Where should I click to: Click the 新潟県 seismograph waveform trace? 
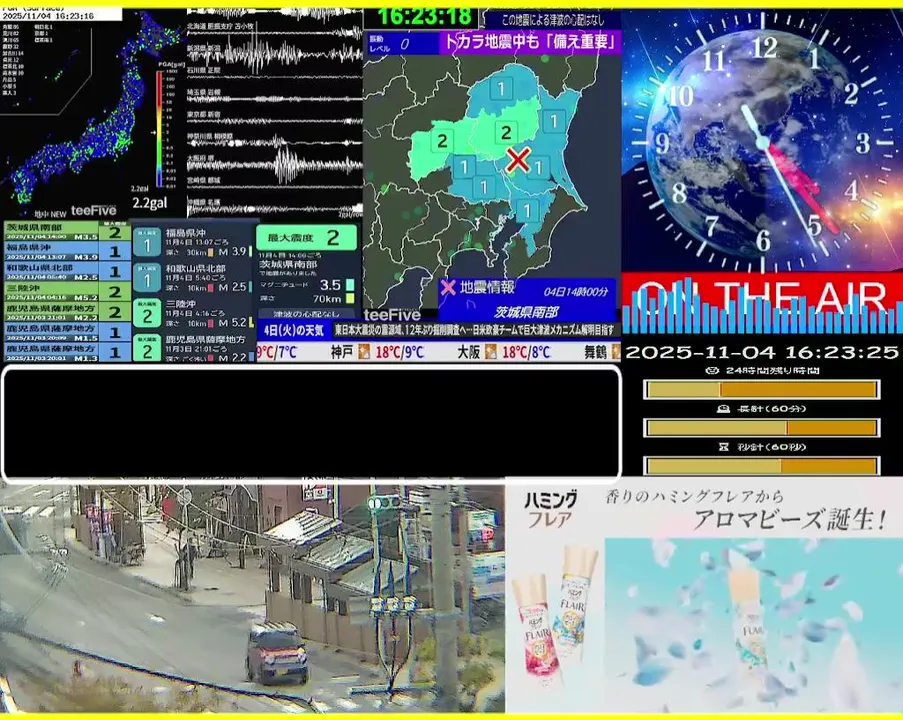(x=275, y=54)
